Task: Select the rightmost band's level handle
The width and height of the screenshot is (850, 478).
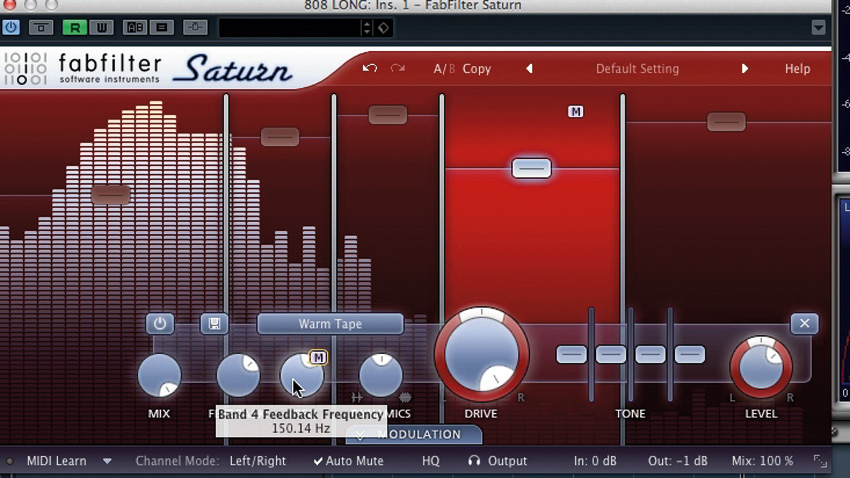Action: (726, 122)
